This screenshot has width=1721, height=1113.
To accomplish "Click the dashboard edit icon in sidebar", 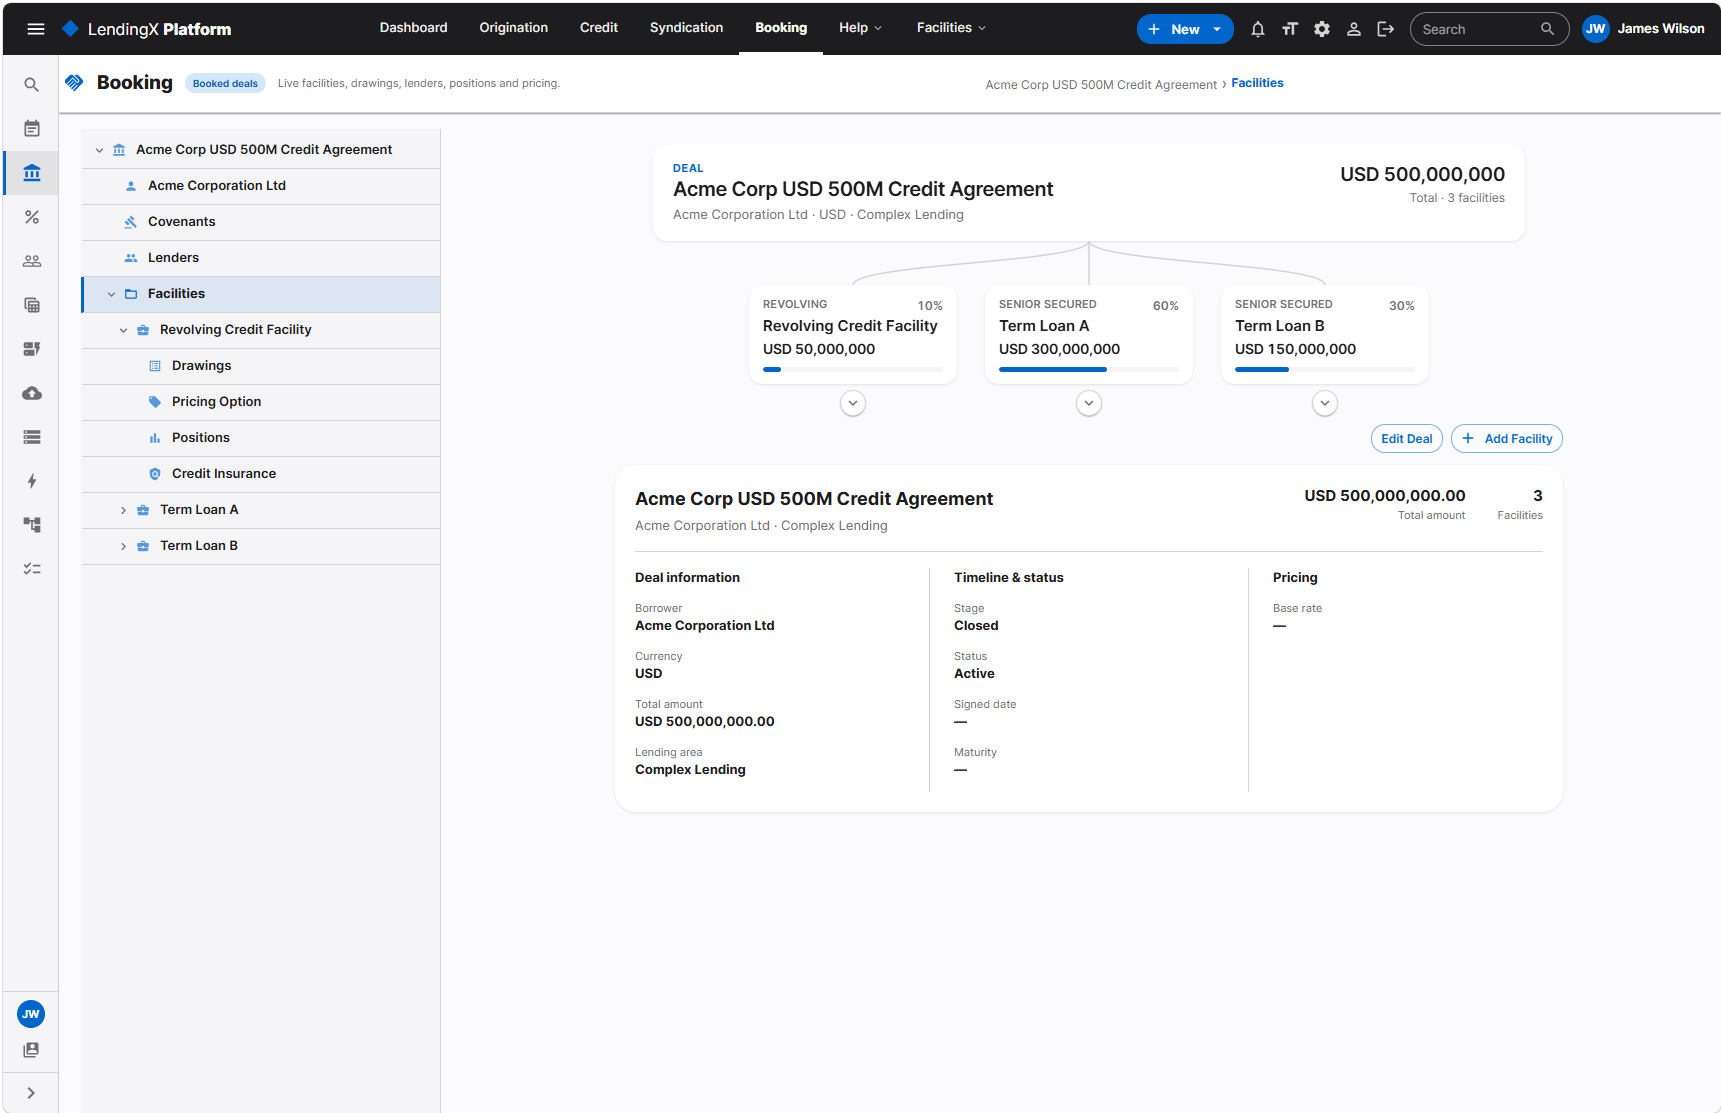I will point(32,349).
